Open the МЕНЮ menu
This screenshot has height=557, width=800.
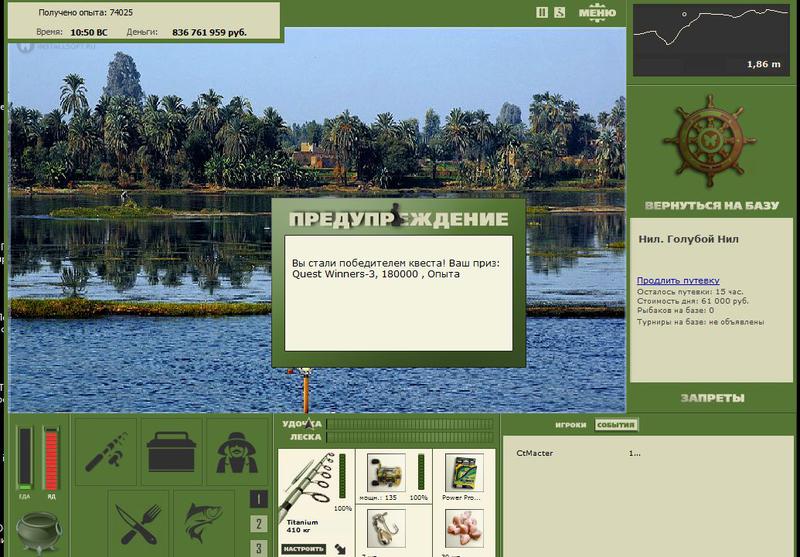click(x=597, y=12)
